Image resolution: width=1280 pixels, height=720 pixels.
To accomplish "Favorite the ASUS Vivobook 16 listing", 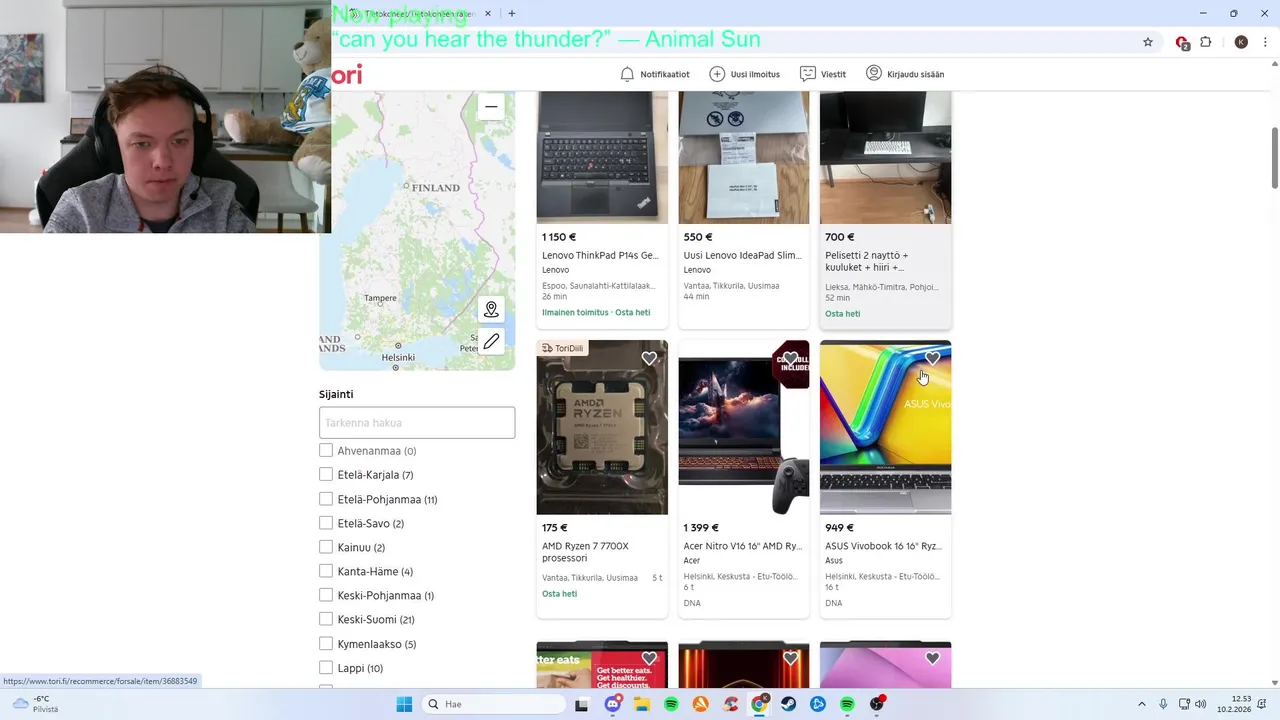I will [x=932, y=358].
